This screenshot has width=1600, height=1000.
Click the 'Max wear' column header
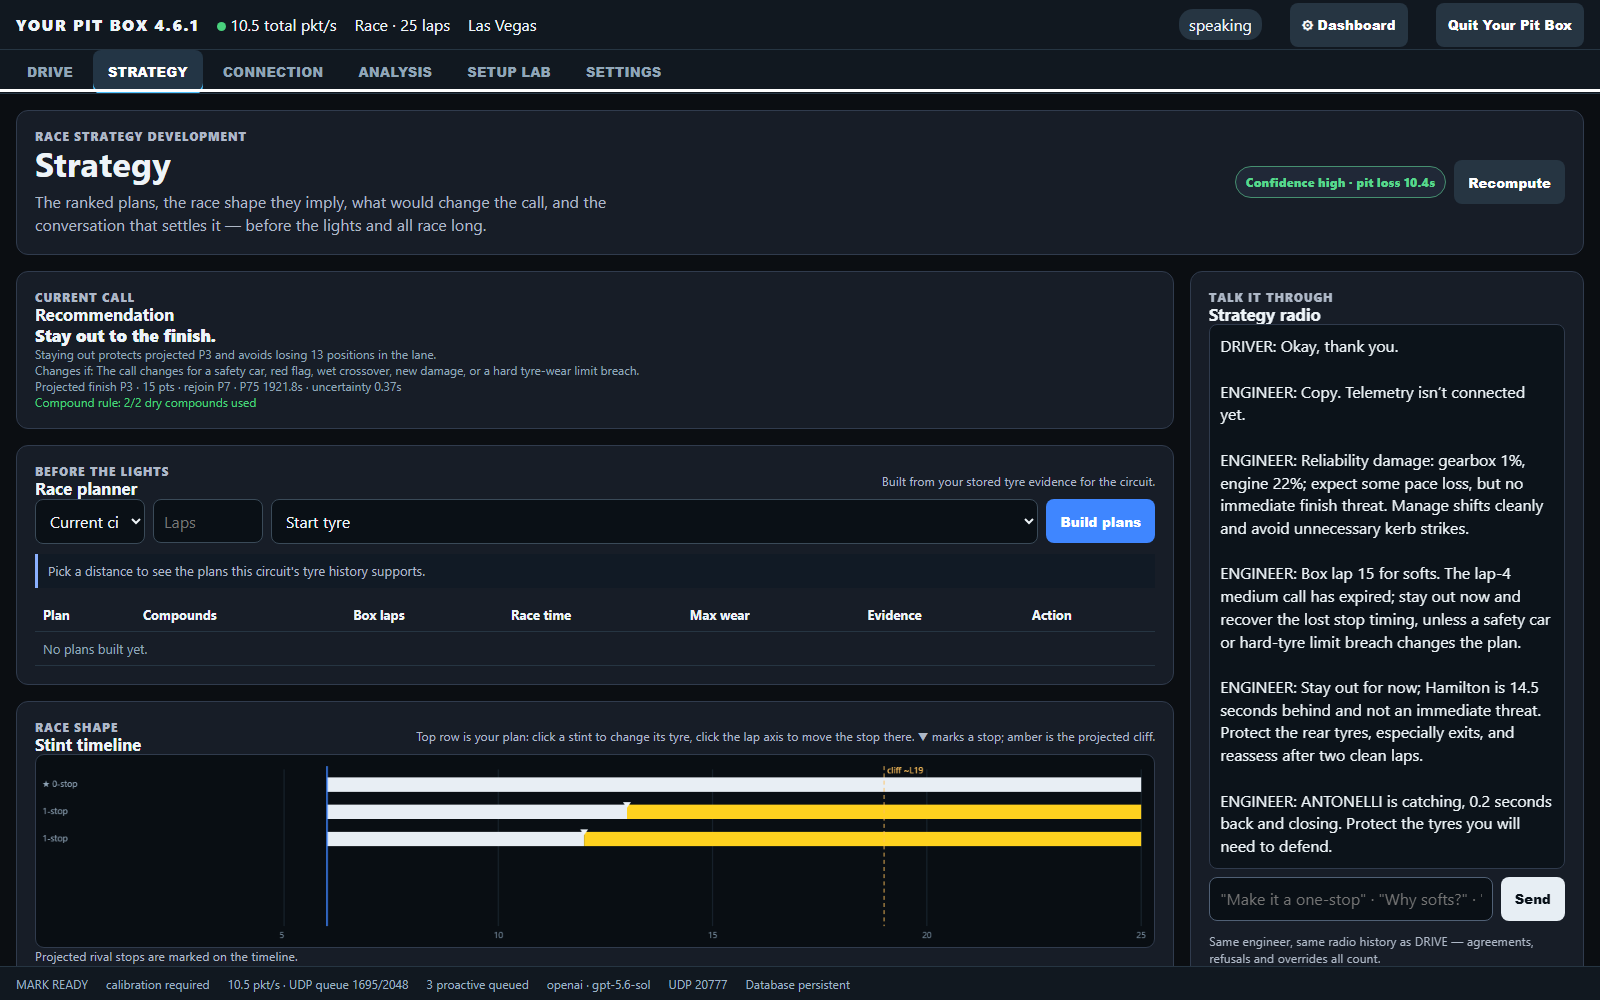719,615
